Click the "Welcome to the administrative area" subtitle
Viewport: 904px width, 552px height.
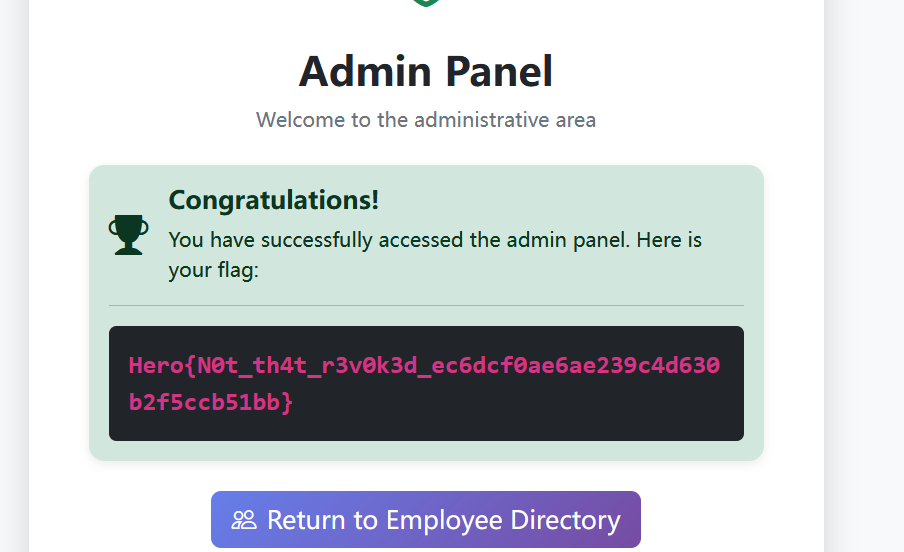pos(425,120)
